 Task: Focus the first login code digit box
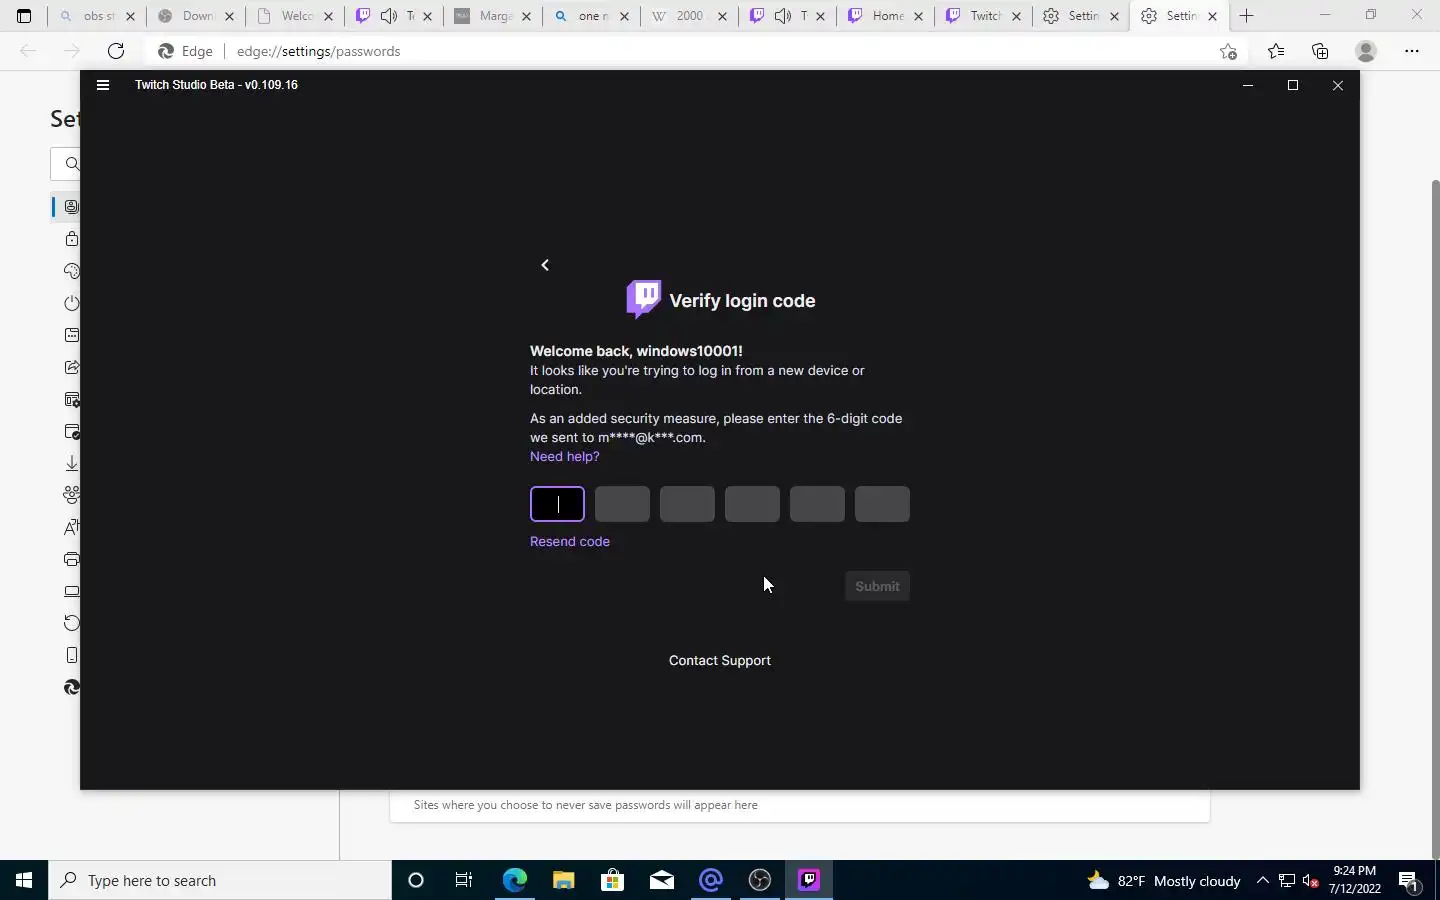(x=557, y=504)
